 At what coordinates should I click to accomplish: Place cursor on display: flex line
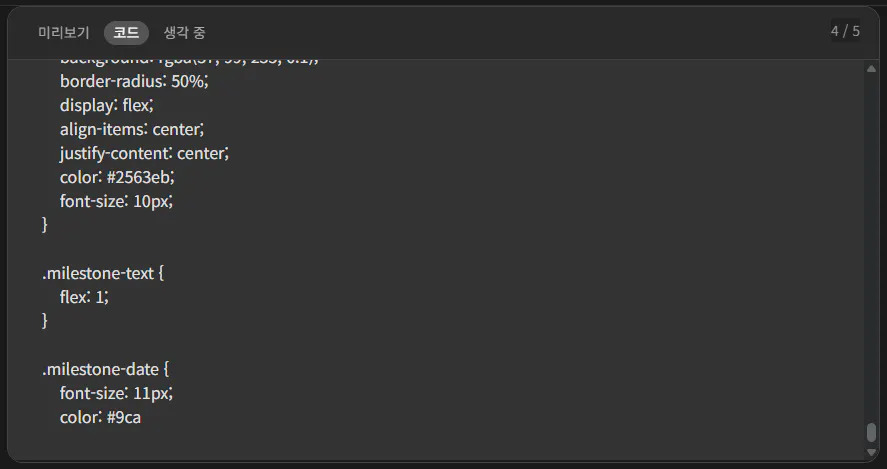coord(108,105)
